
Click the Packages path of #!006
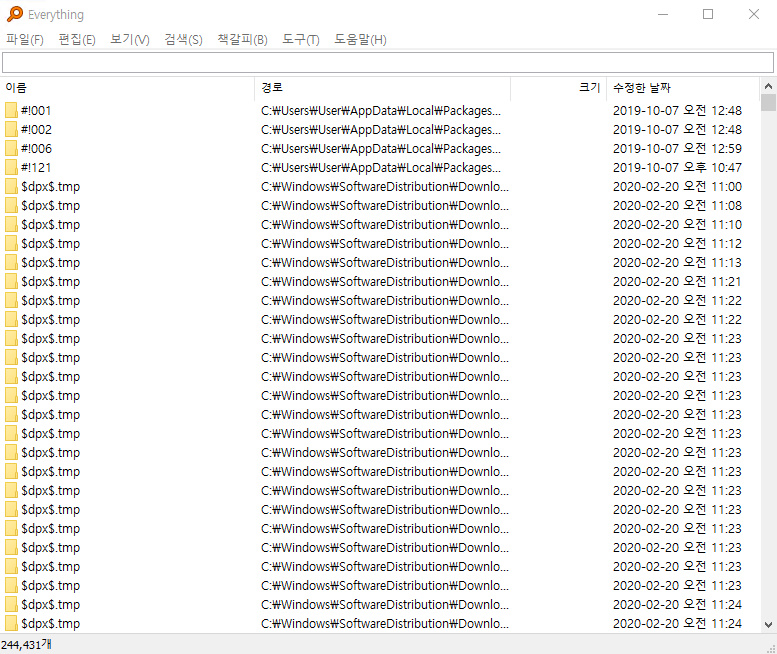pyautogui.click(x=381, y=148)
